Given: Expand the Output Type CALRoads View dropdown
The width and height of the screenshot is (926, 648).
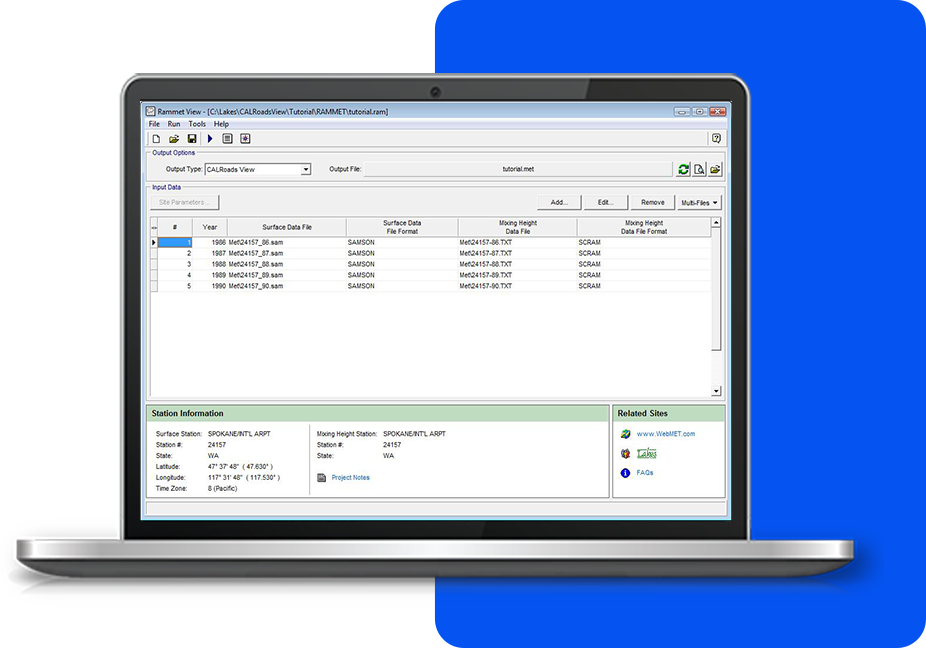Looking at the screenshot, I should point(306,170).
